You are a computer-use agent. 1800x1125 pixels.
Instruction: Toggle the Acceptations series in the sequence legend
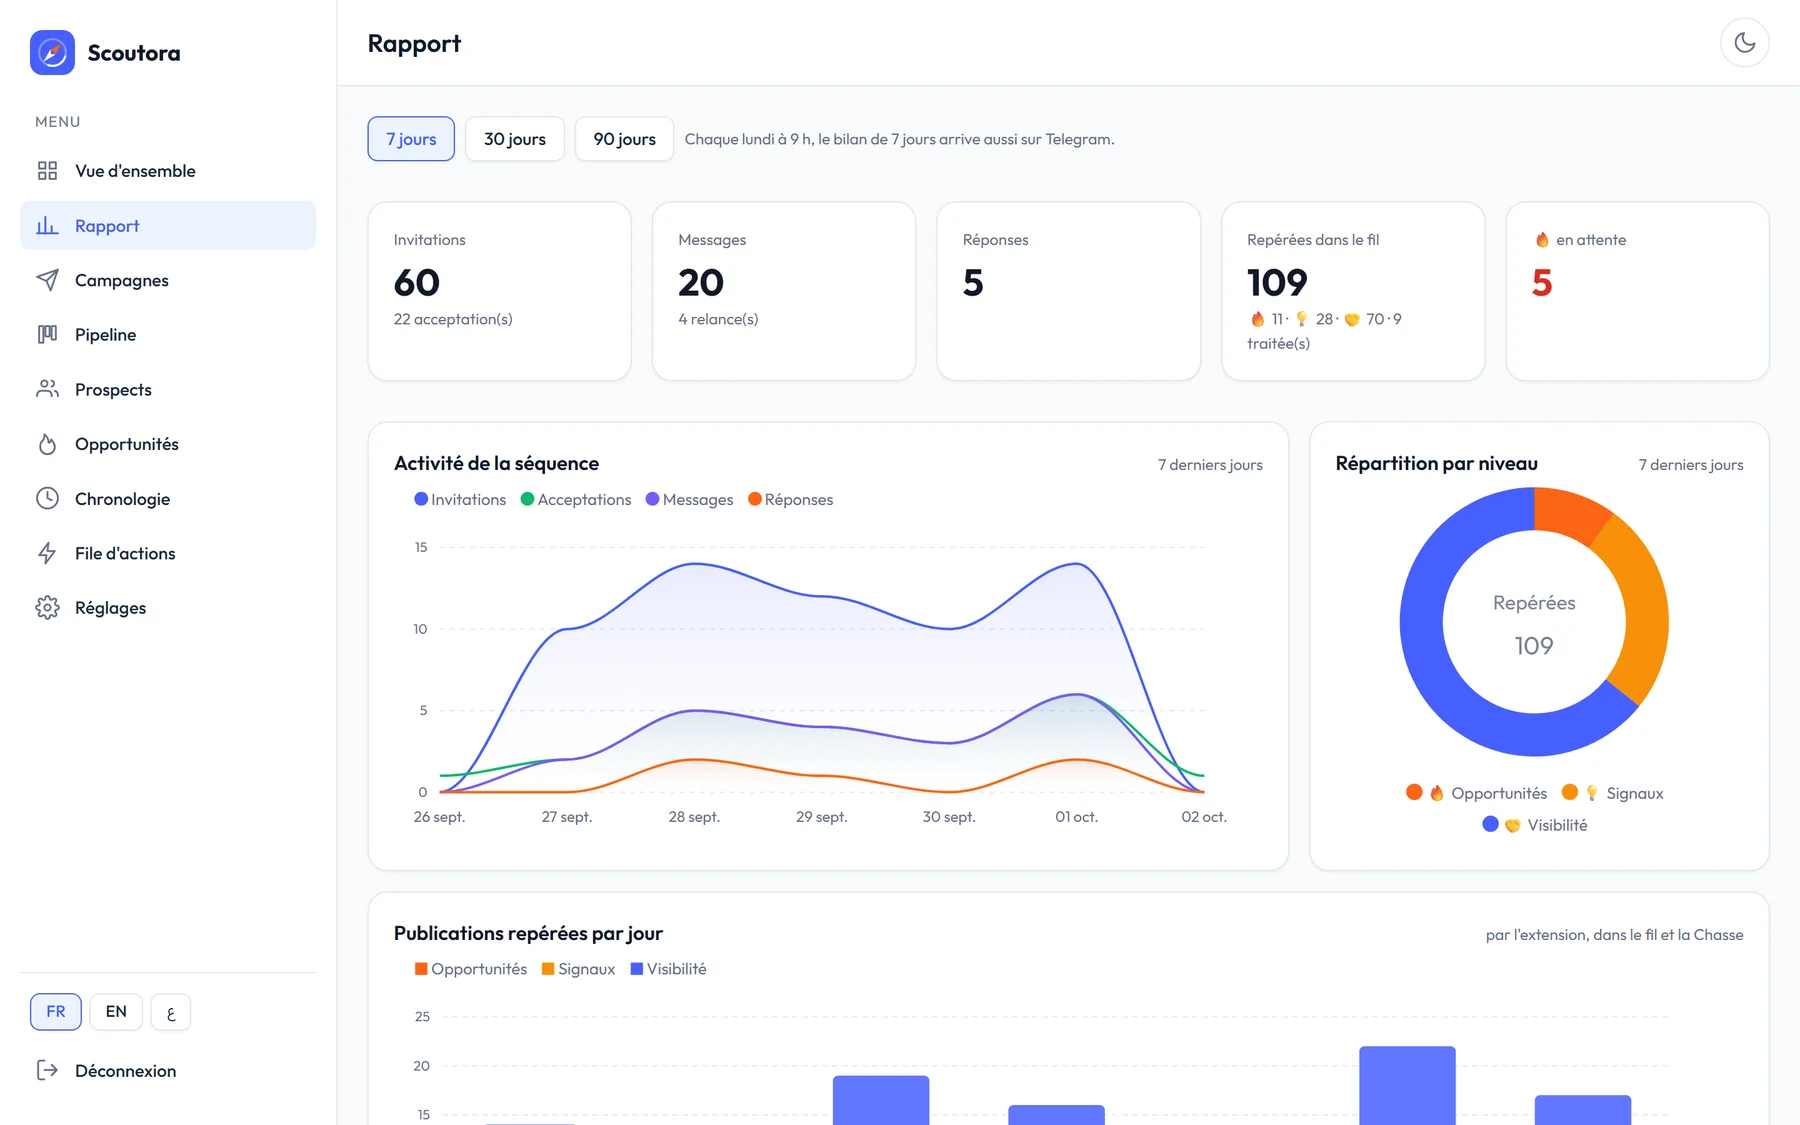576,499
